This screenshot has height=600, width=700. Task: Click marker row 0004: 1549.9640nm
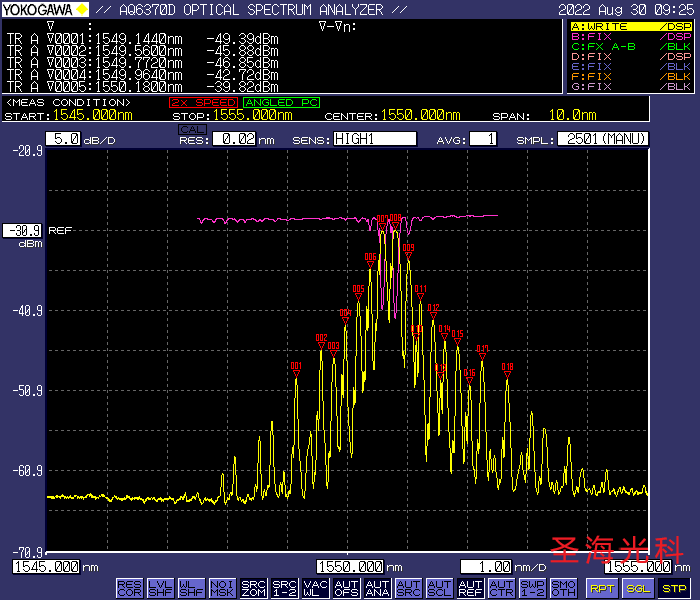[143, 75]
